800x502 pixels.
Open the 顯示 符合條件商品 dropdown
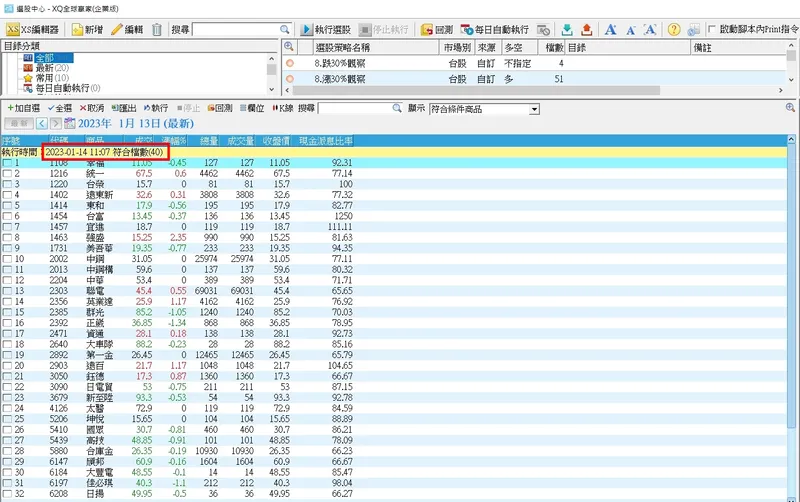(534, 108)
